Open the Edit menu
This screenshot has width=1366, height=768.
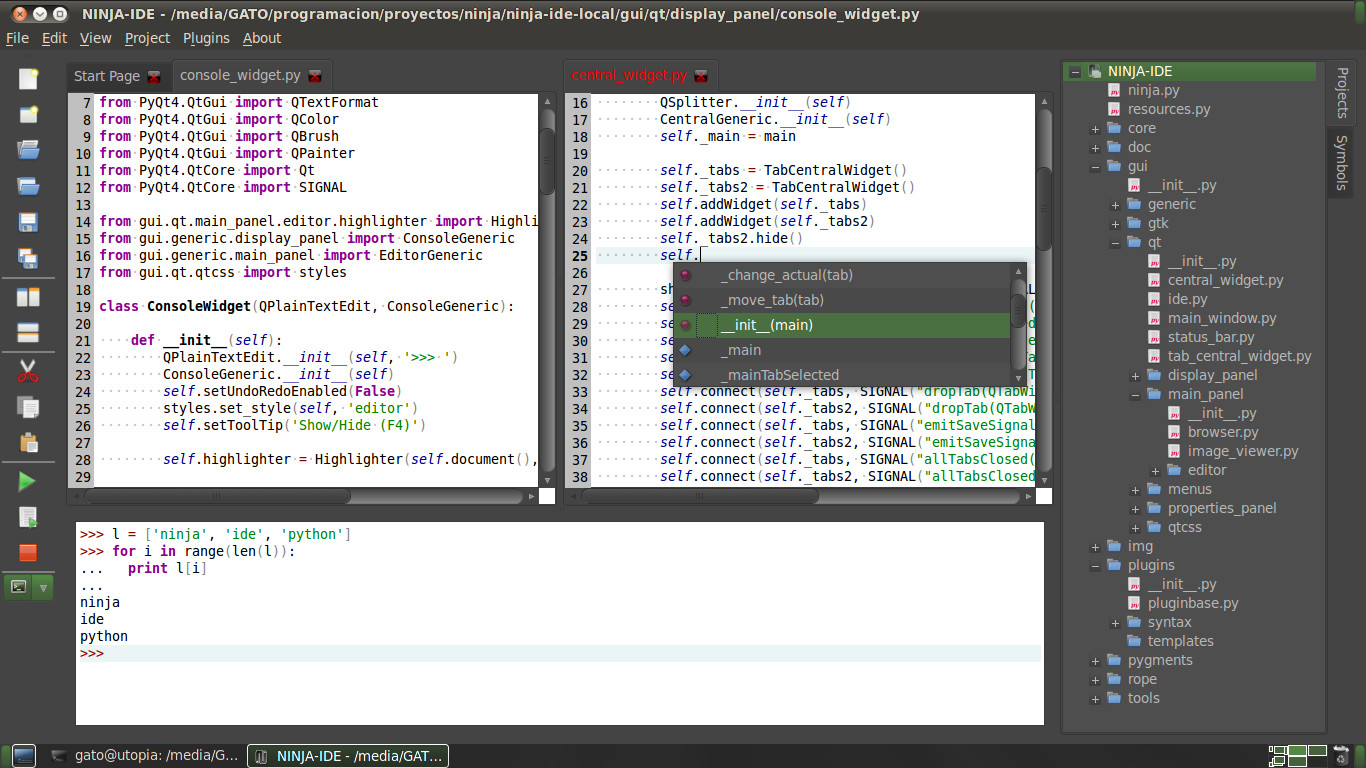click(x=54, y=38)
